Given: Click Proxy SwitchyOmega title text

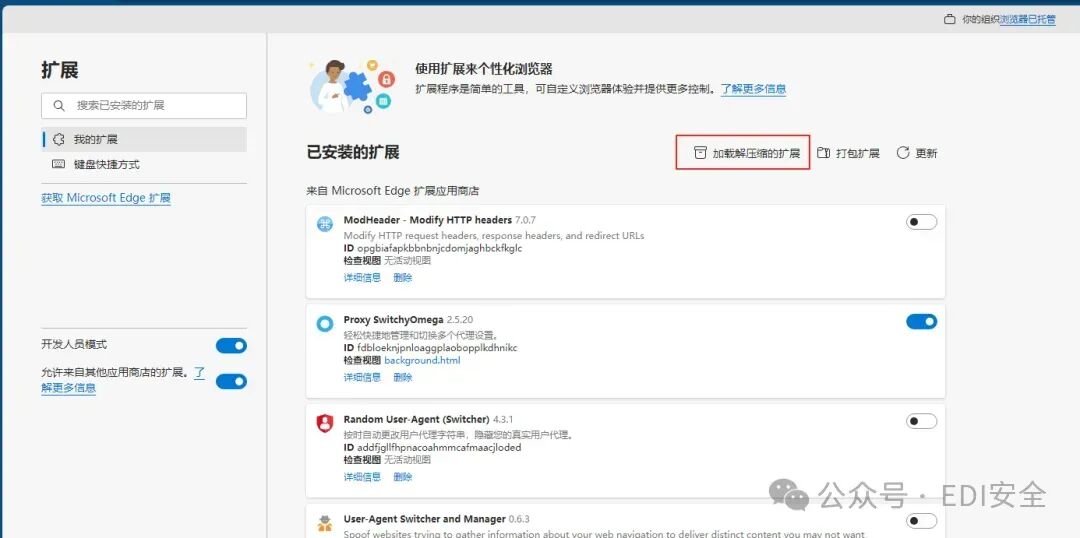Looking at the screenshot, I should pos(393,320).
